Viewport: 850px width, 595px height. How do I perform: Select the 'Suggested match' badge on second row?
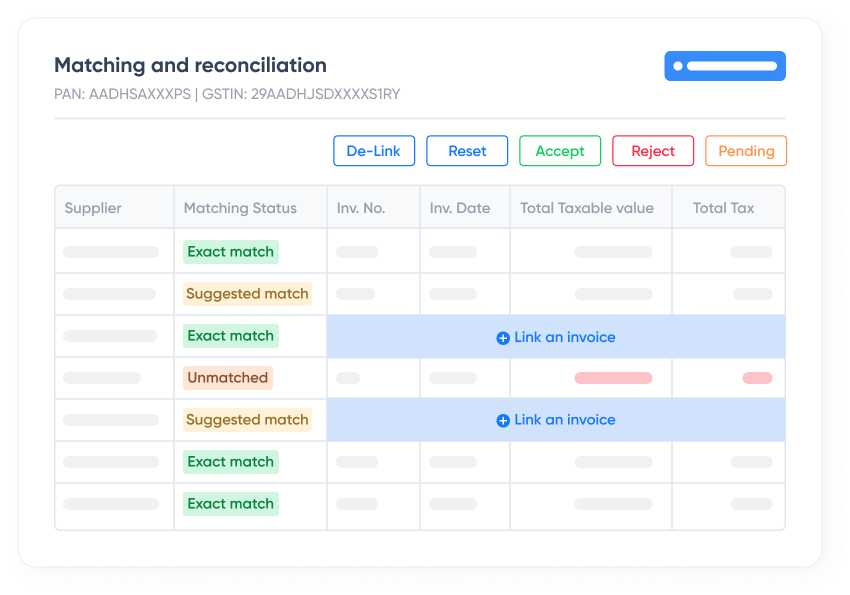[247, 294]
